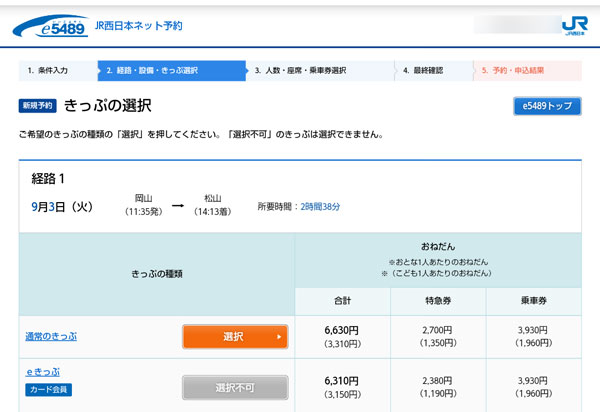
Task: Click the 所要時間 2時間38分 text
Action: coord(299,206)
